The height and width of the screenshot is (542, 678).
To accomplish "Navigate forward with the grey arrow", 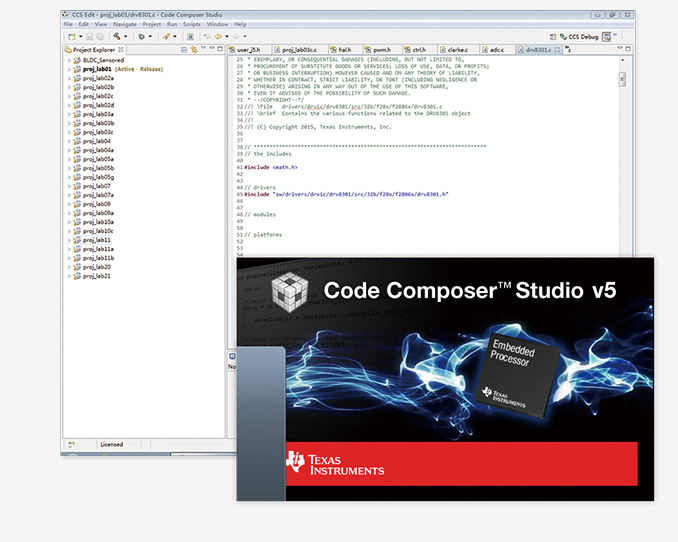I will pos(237,37).
